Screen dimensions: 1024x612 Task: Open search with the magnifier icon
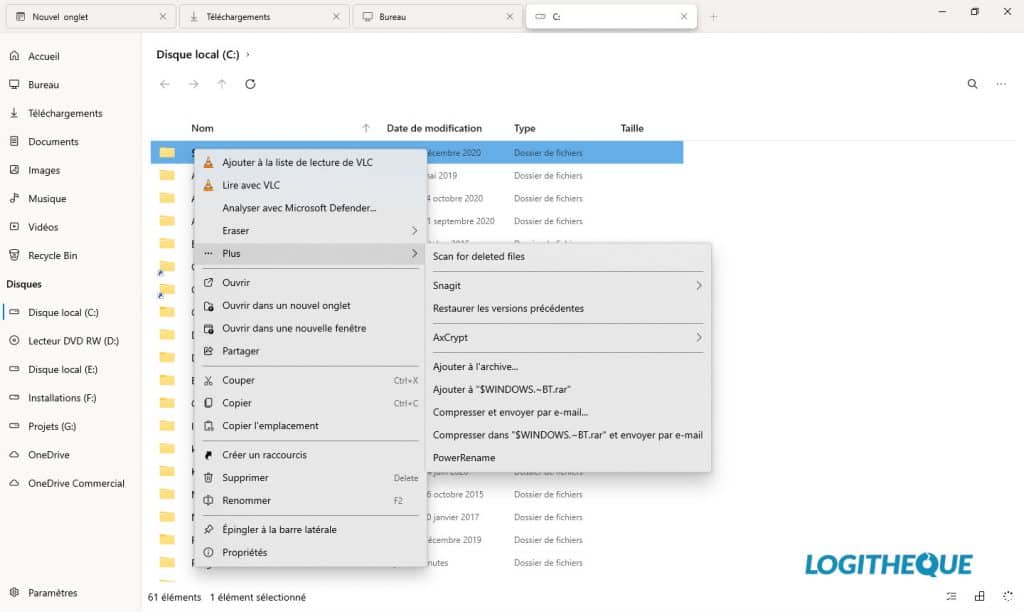click(971, 84)
